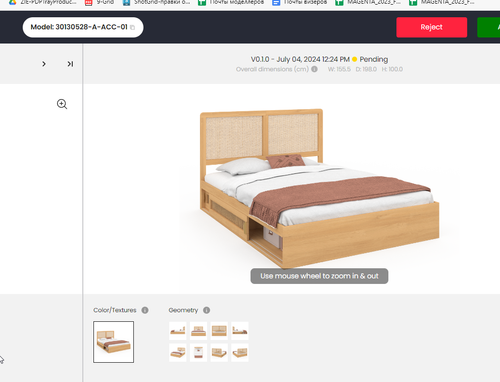
Task: Open info icon next to Color/Textures
Action: pyautogui.click(x=145, y=310)
